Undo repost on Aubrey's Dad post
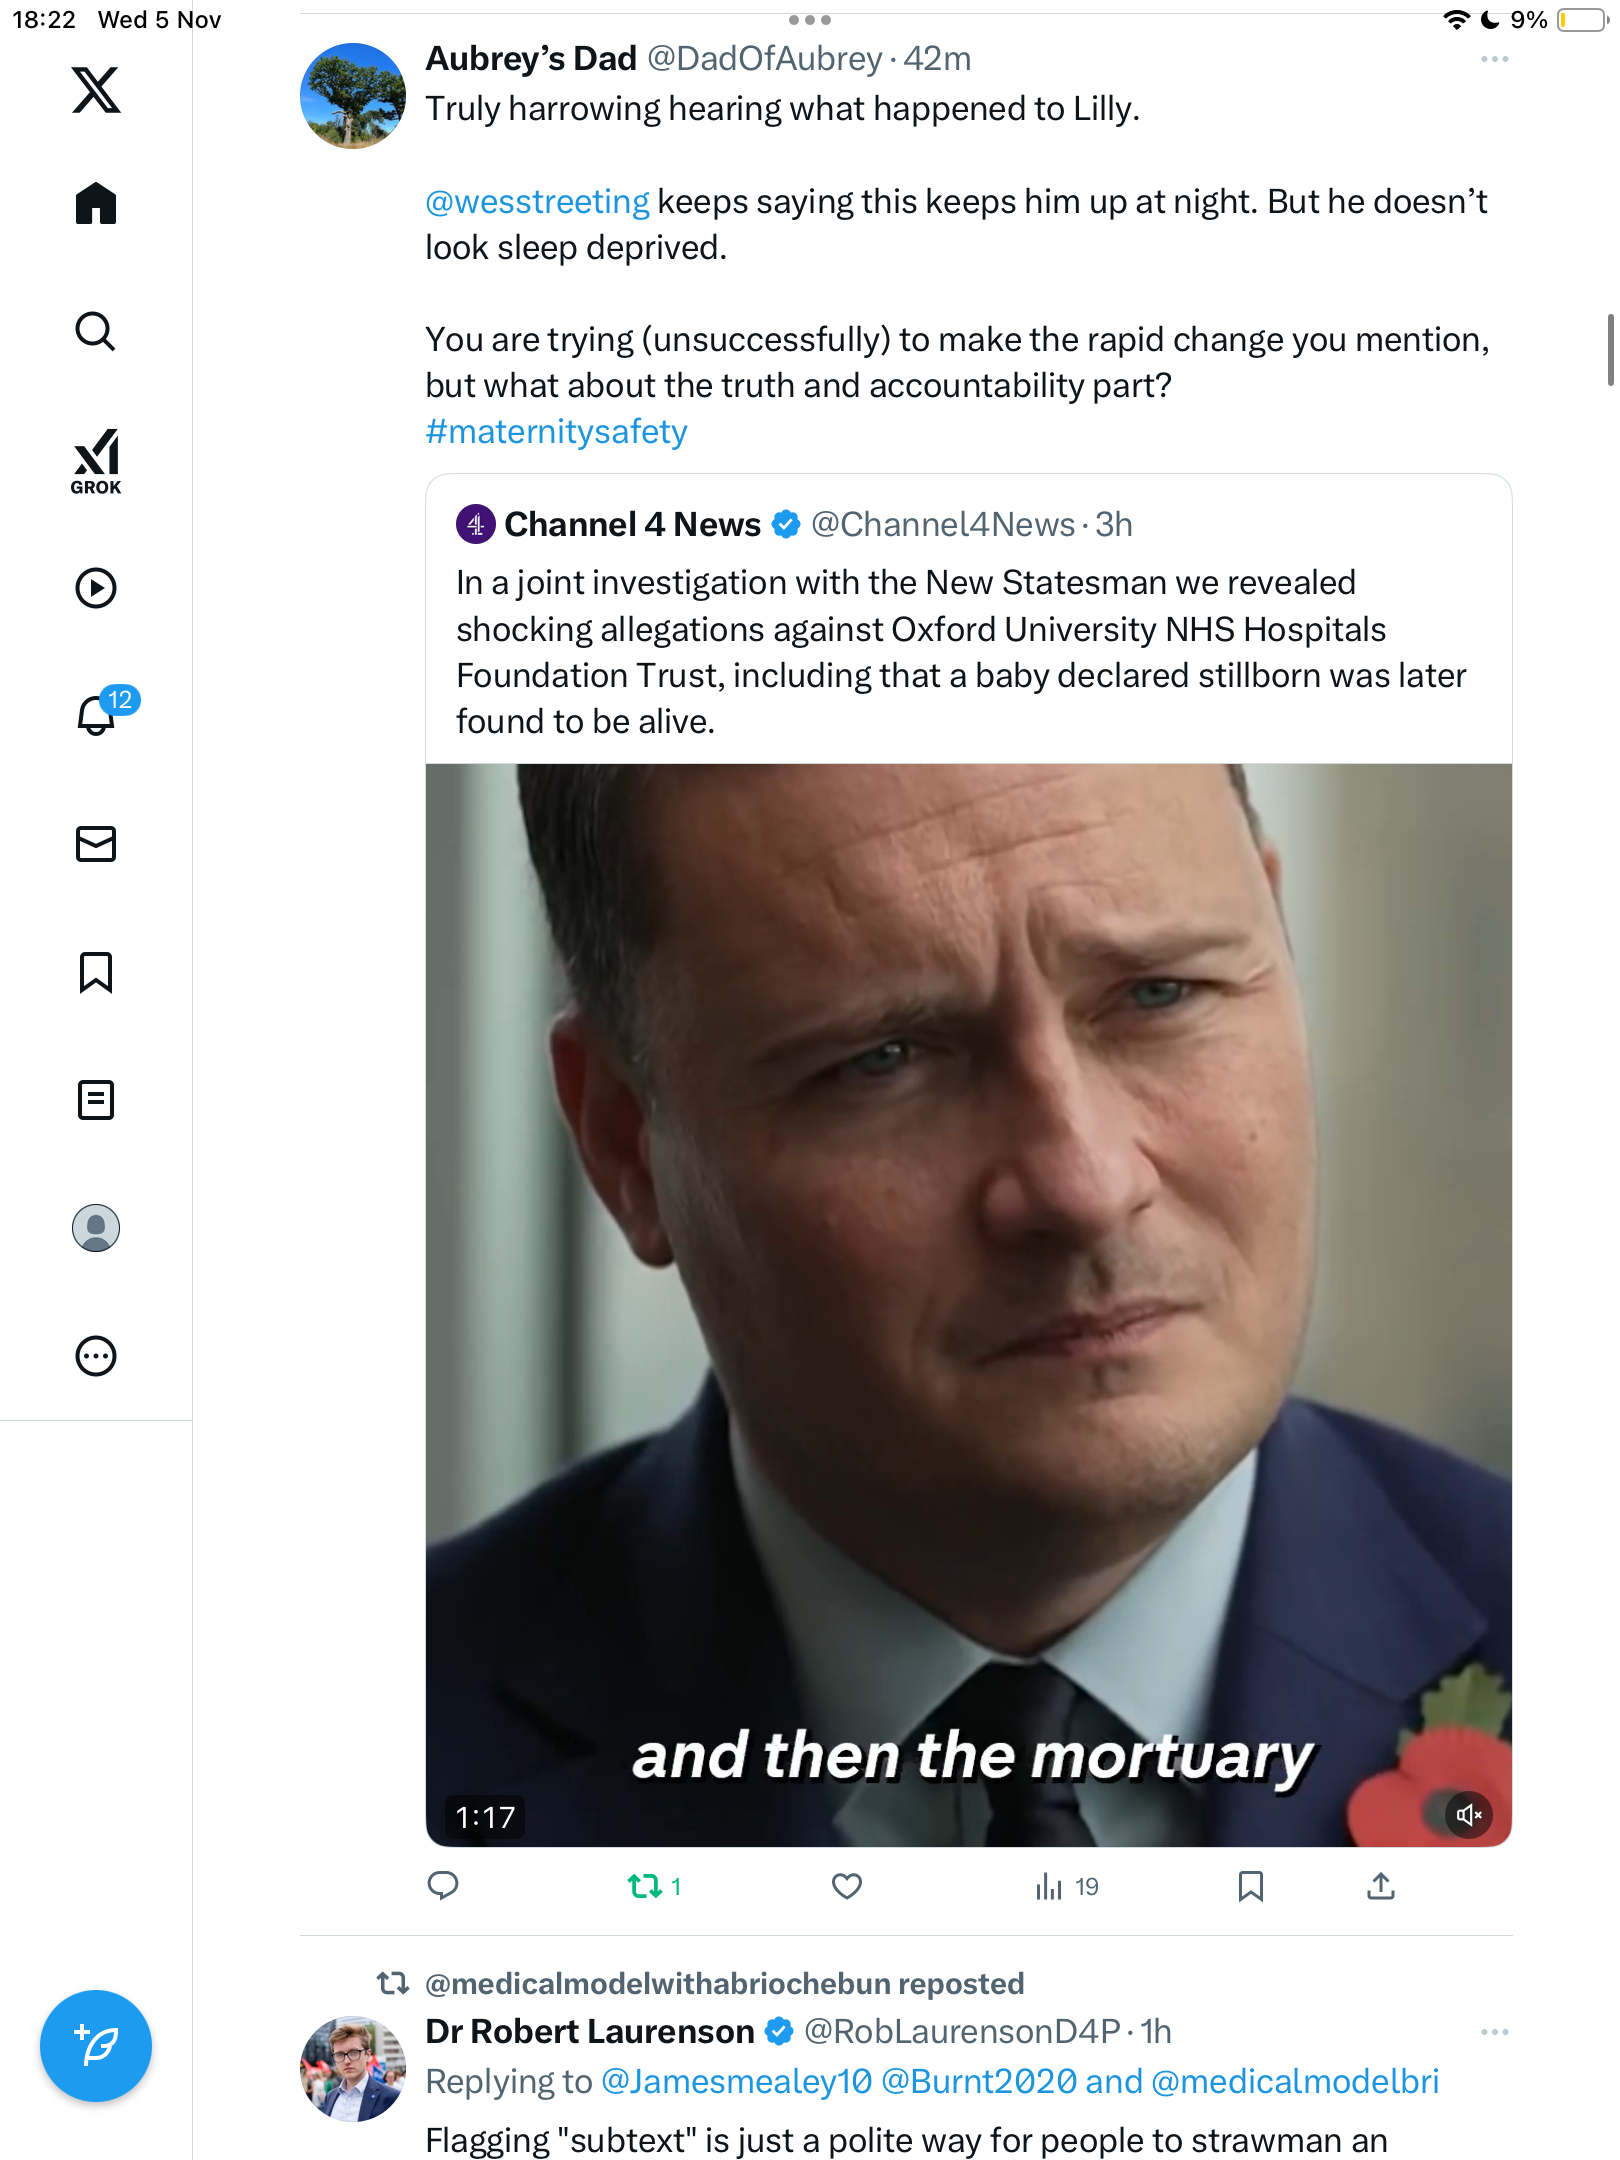The width and height of the screenshot is (1620, 2160). pos(645,1886)
